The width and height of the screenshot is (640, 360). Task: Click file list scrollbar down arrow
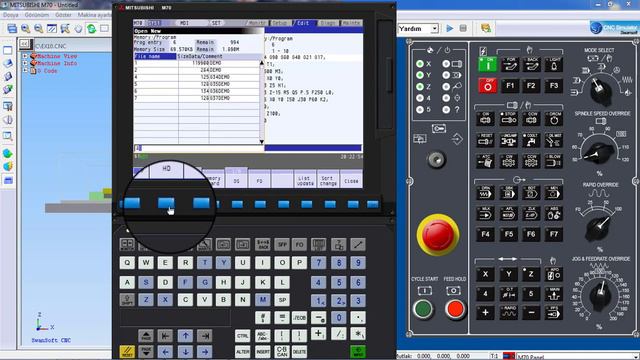262,142
